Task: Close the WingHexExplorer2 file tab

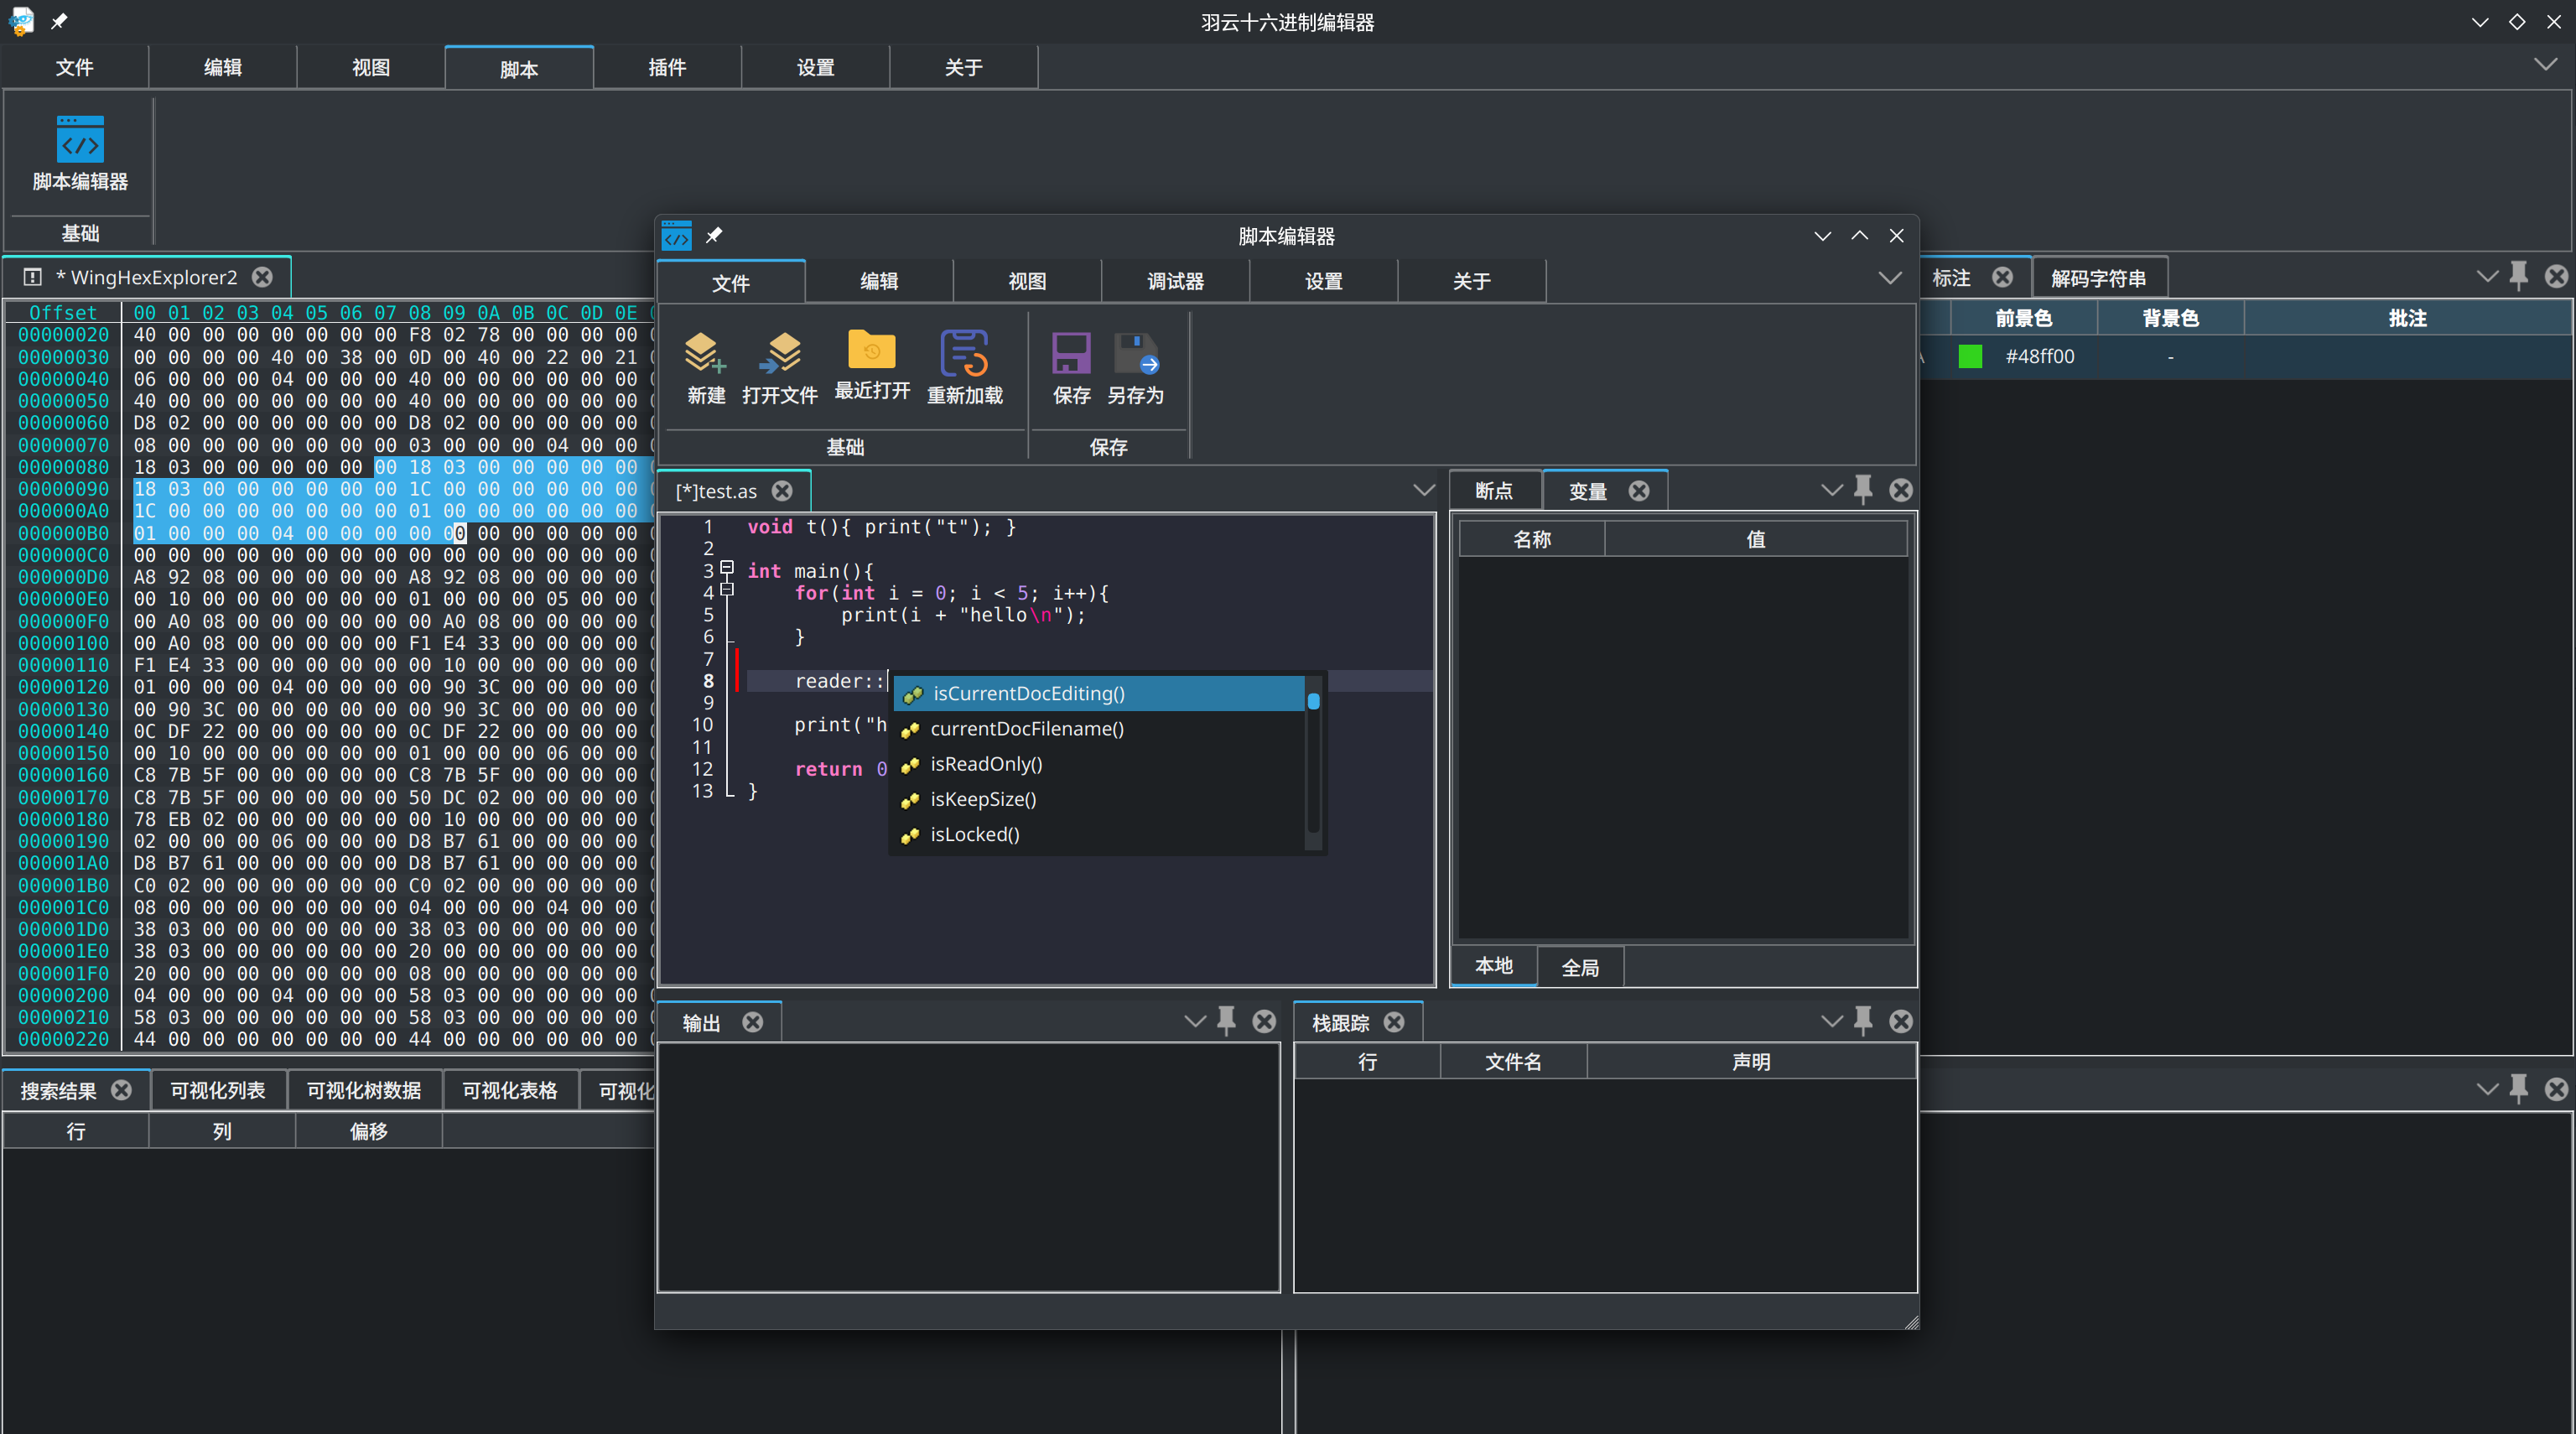Action: [x=262, y=277]
